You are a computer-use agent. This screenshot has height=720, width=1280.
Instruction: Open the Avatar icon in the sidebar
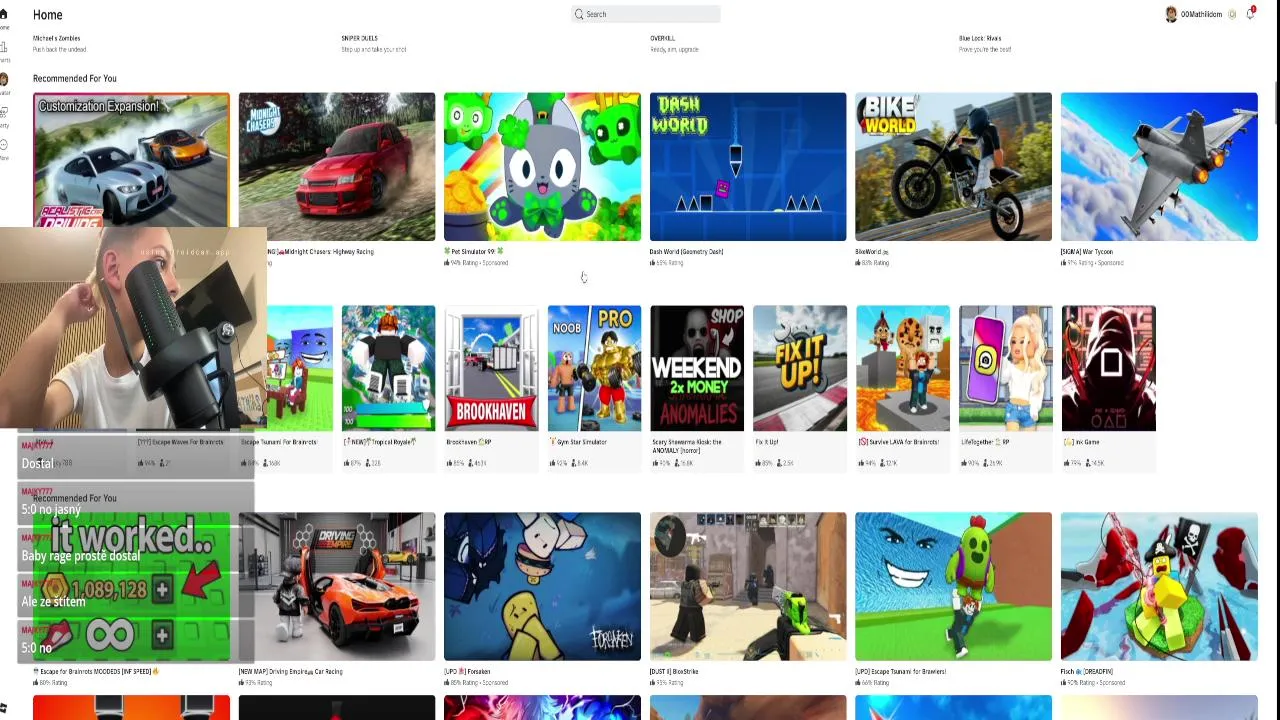4,80
